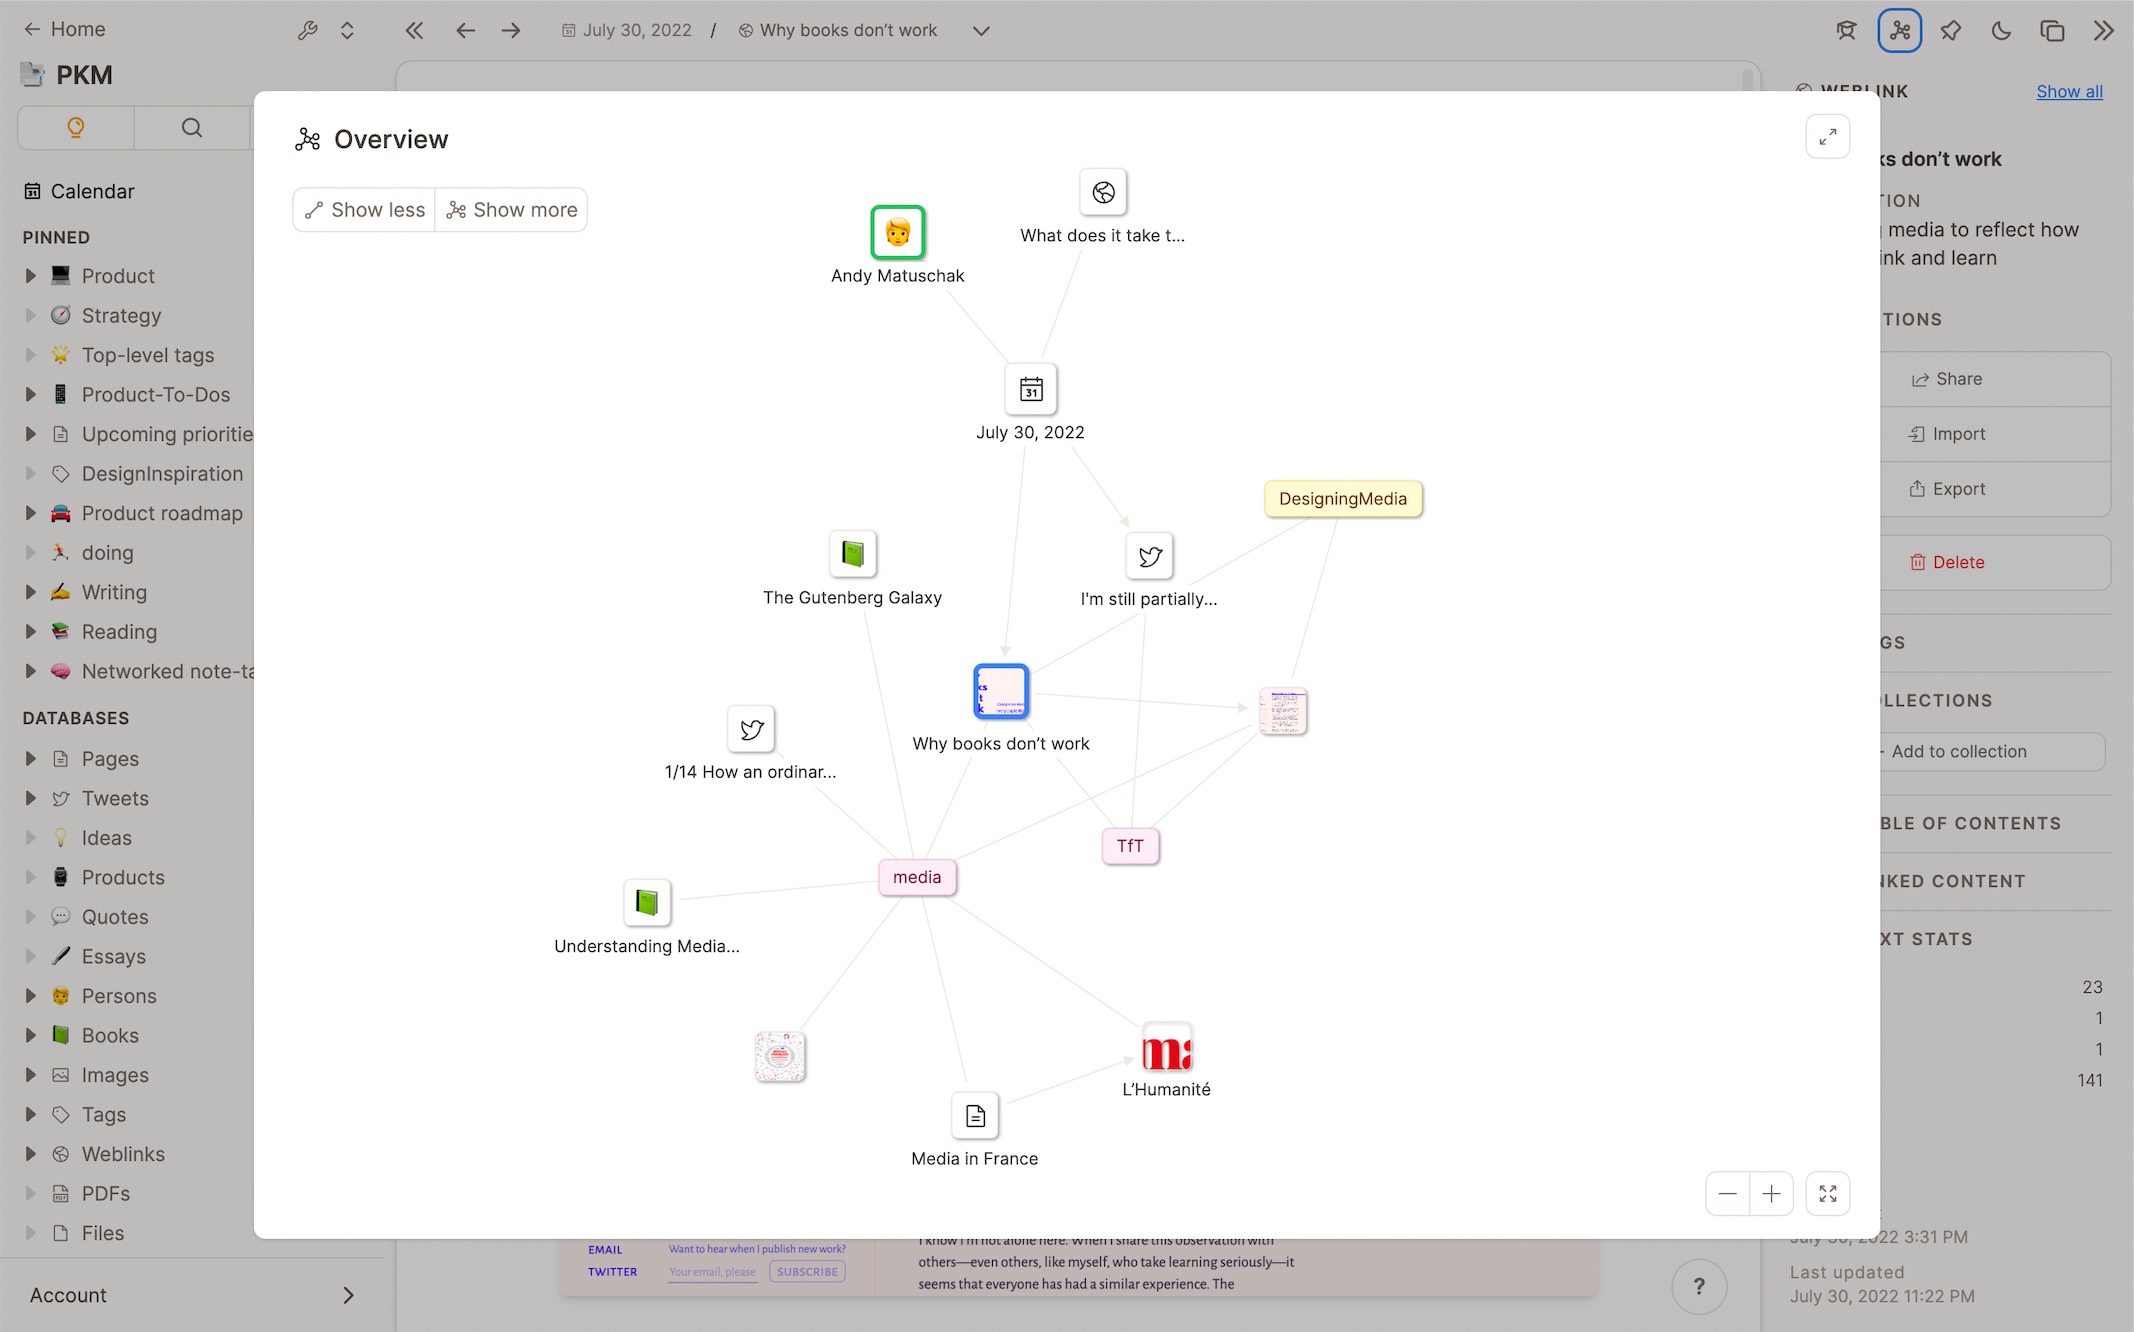
Task: Open the Andy Matuschak person node
Action: pyautogui.click(x=897, y=232)
